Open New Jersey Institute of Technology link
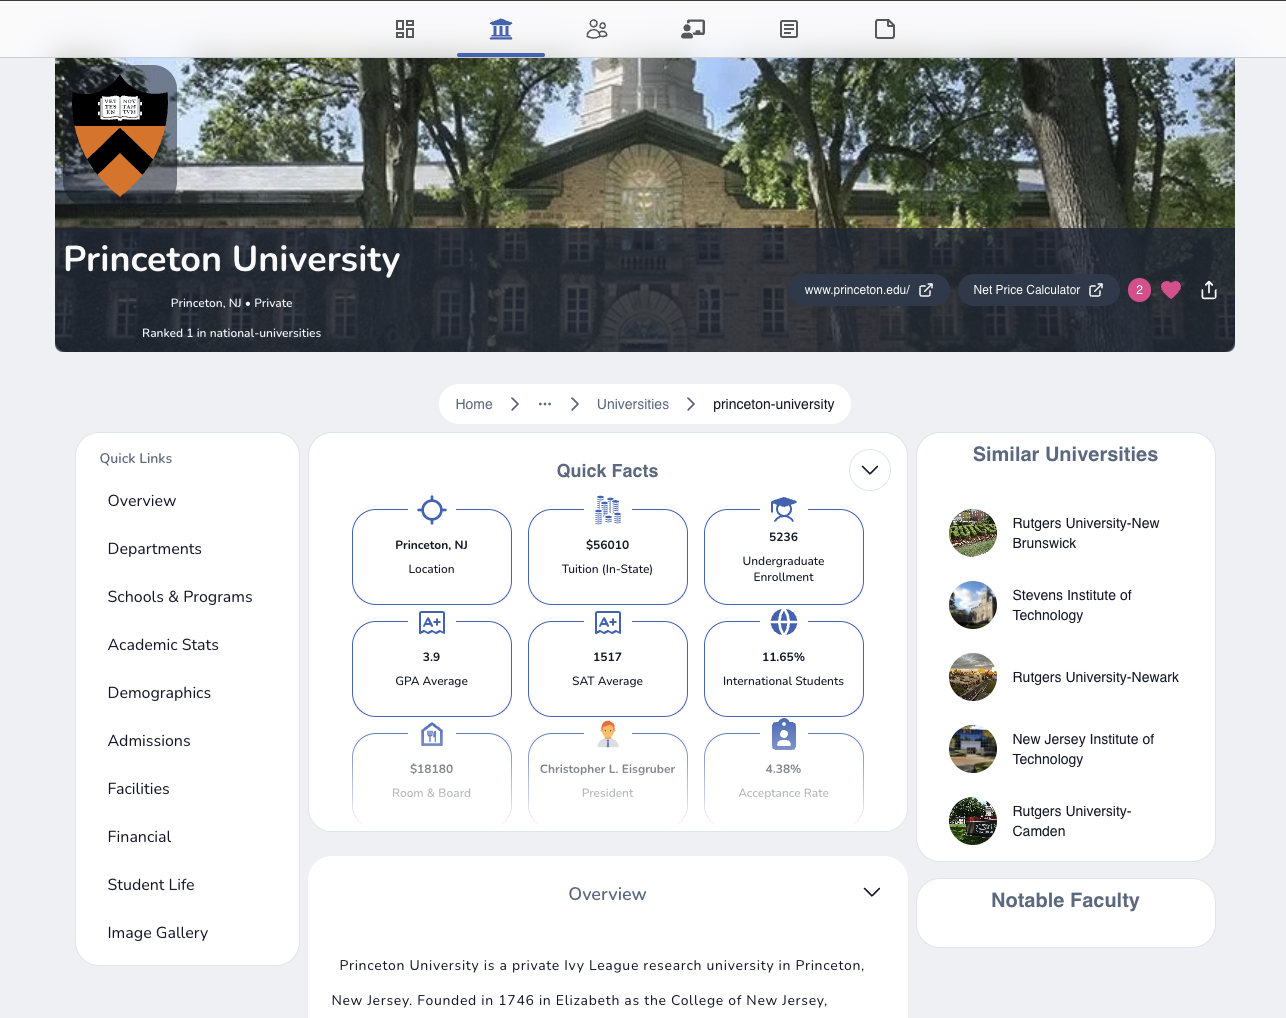Viewport: 1286px width, 1018px height. click(1083, 749)
